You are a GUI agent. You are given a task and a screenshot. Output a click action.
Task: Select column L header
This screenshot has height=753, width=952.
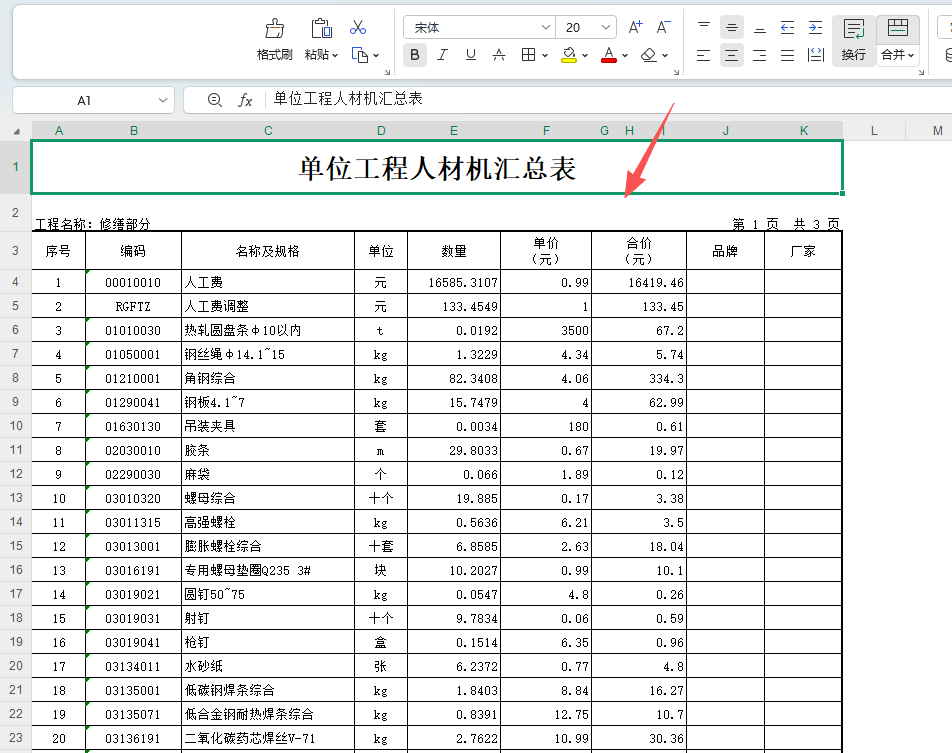(874, 131)
